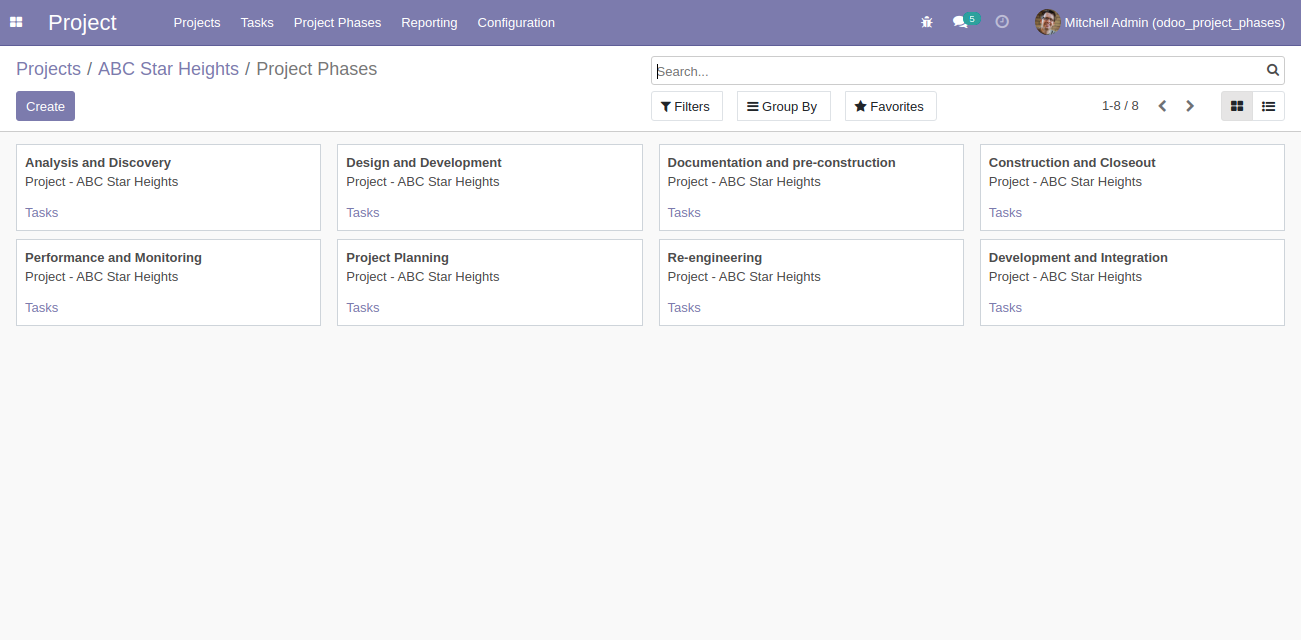Click the Create button

[x=45, y=106]
